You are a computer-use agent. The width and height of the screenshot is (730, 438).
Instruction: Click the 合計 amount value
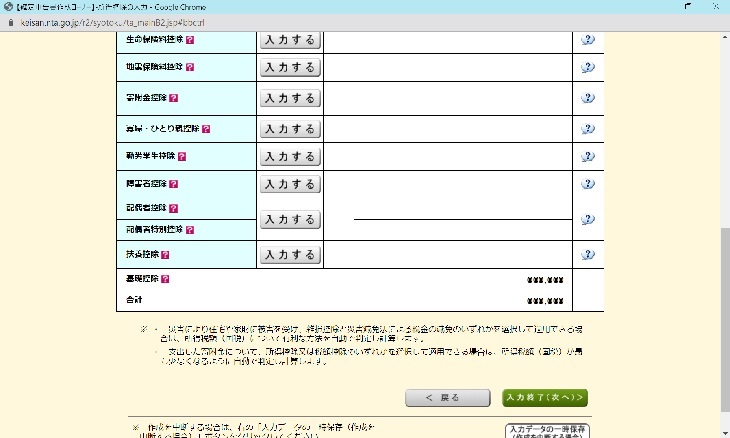pyautogui.click(x=545, y=301)
